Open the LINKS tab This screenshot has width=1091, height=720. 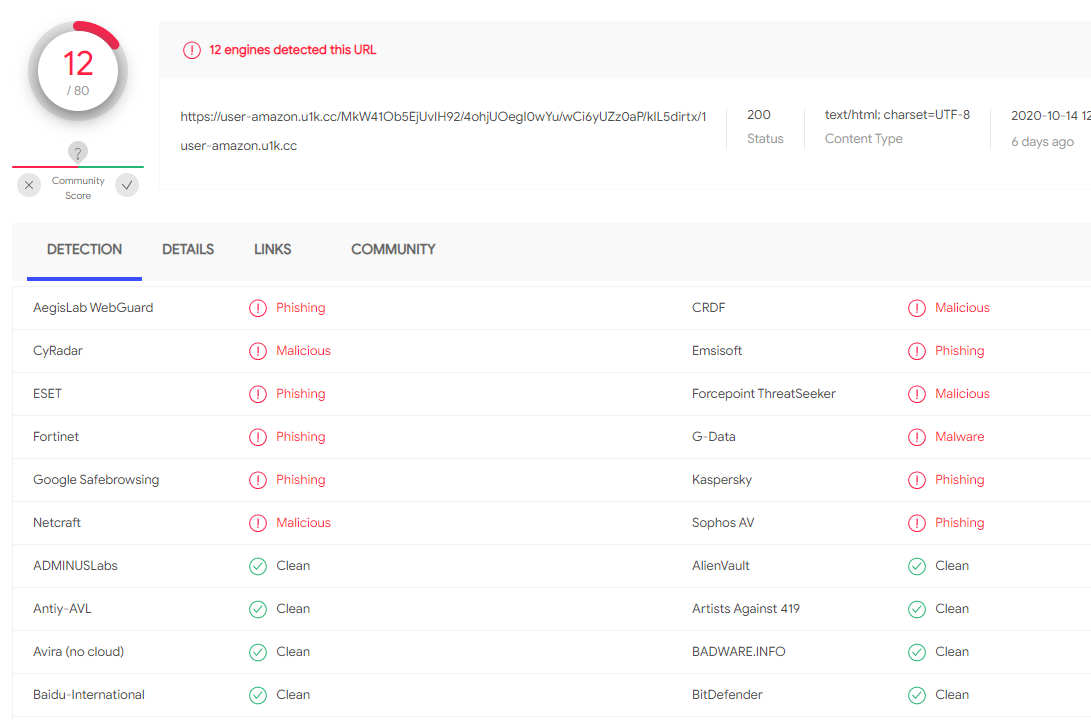tap(273, 250)
